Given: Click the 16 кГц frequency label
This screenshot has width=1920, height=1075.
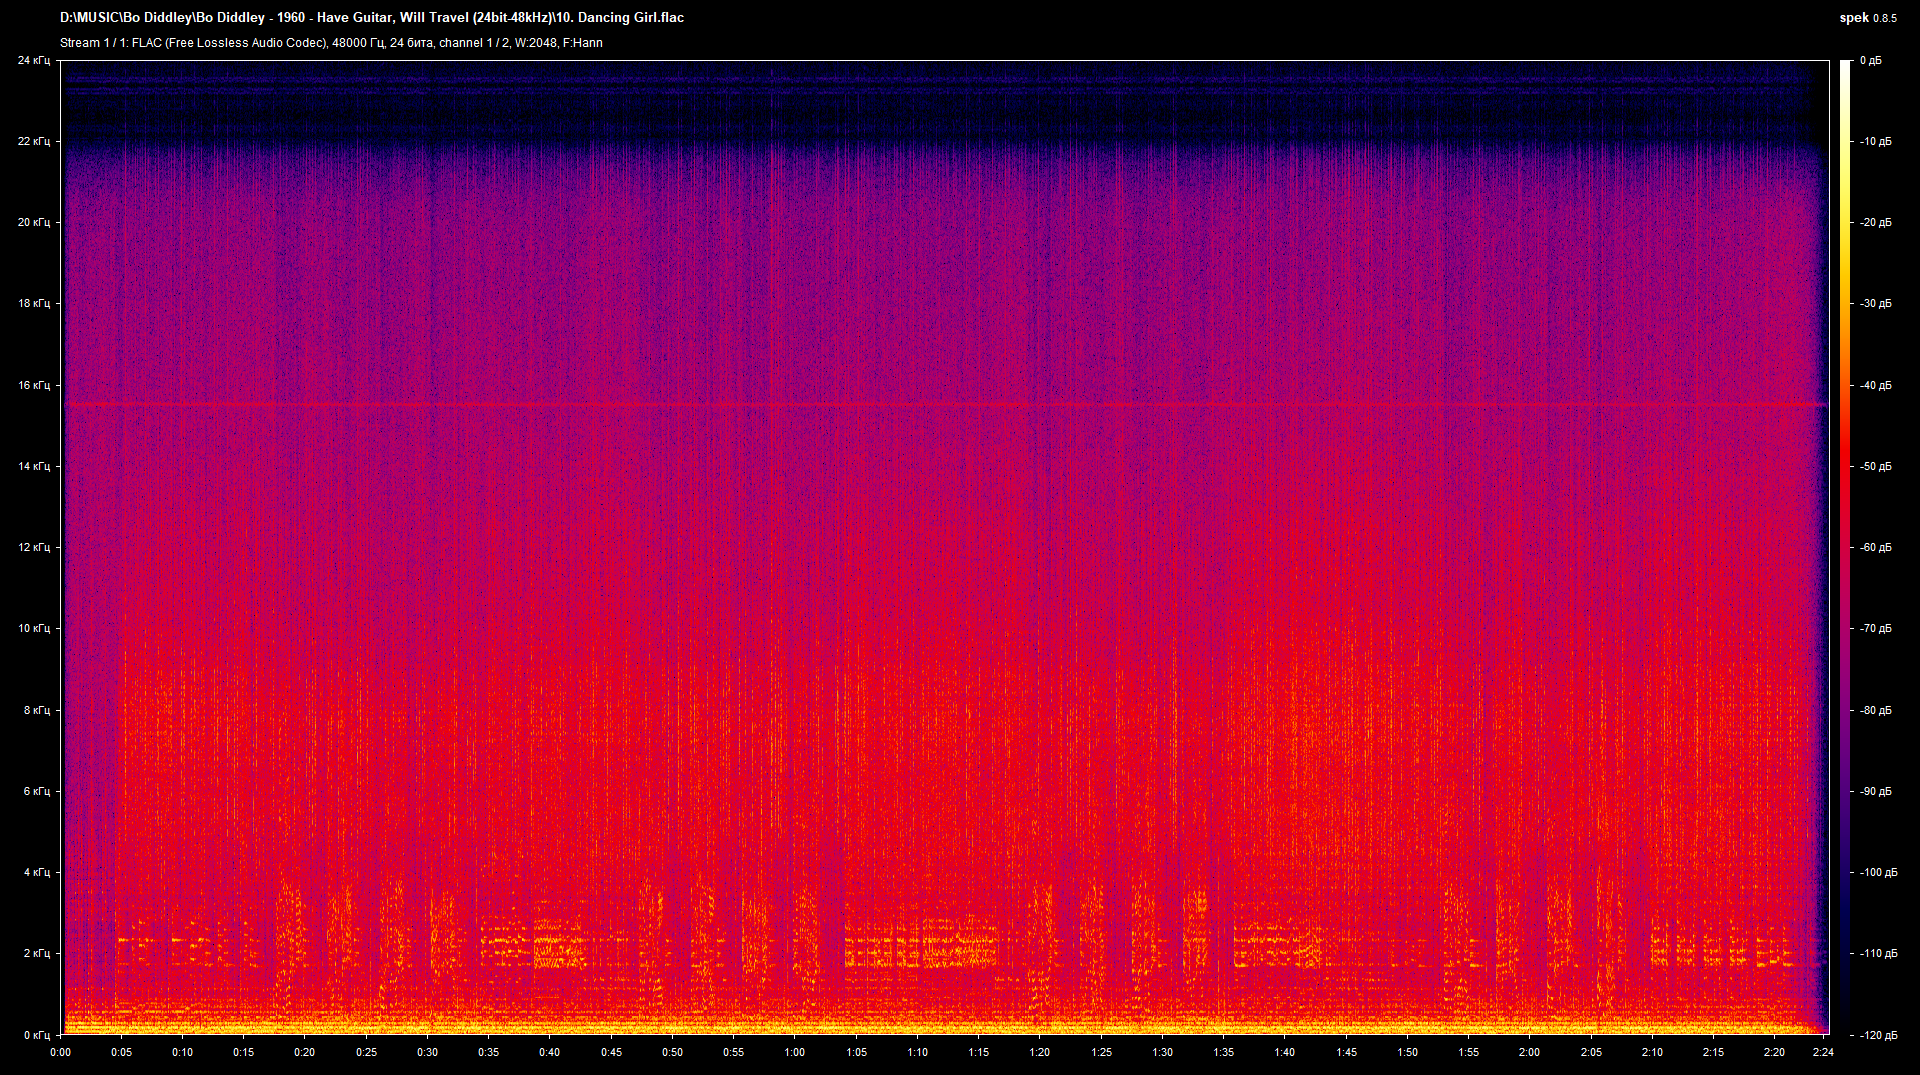Looking at the screenshot, I should tap(33, 385).
